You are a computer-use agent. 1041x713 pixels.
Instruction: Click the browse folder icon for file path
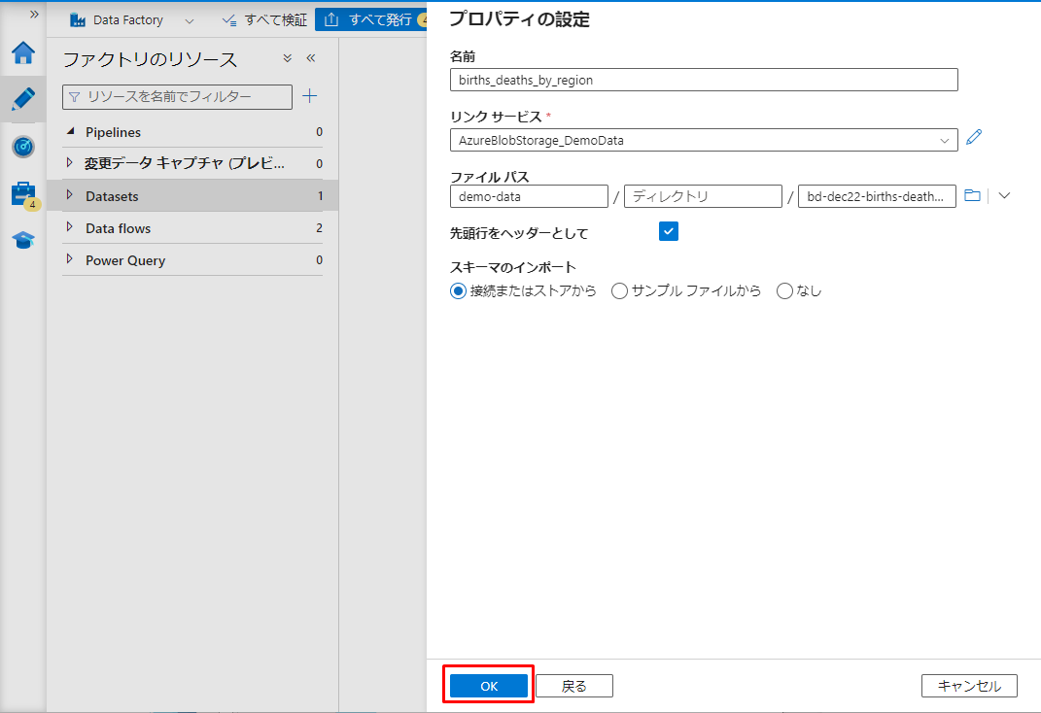point(972,196)
